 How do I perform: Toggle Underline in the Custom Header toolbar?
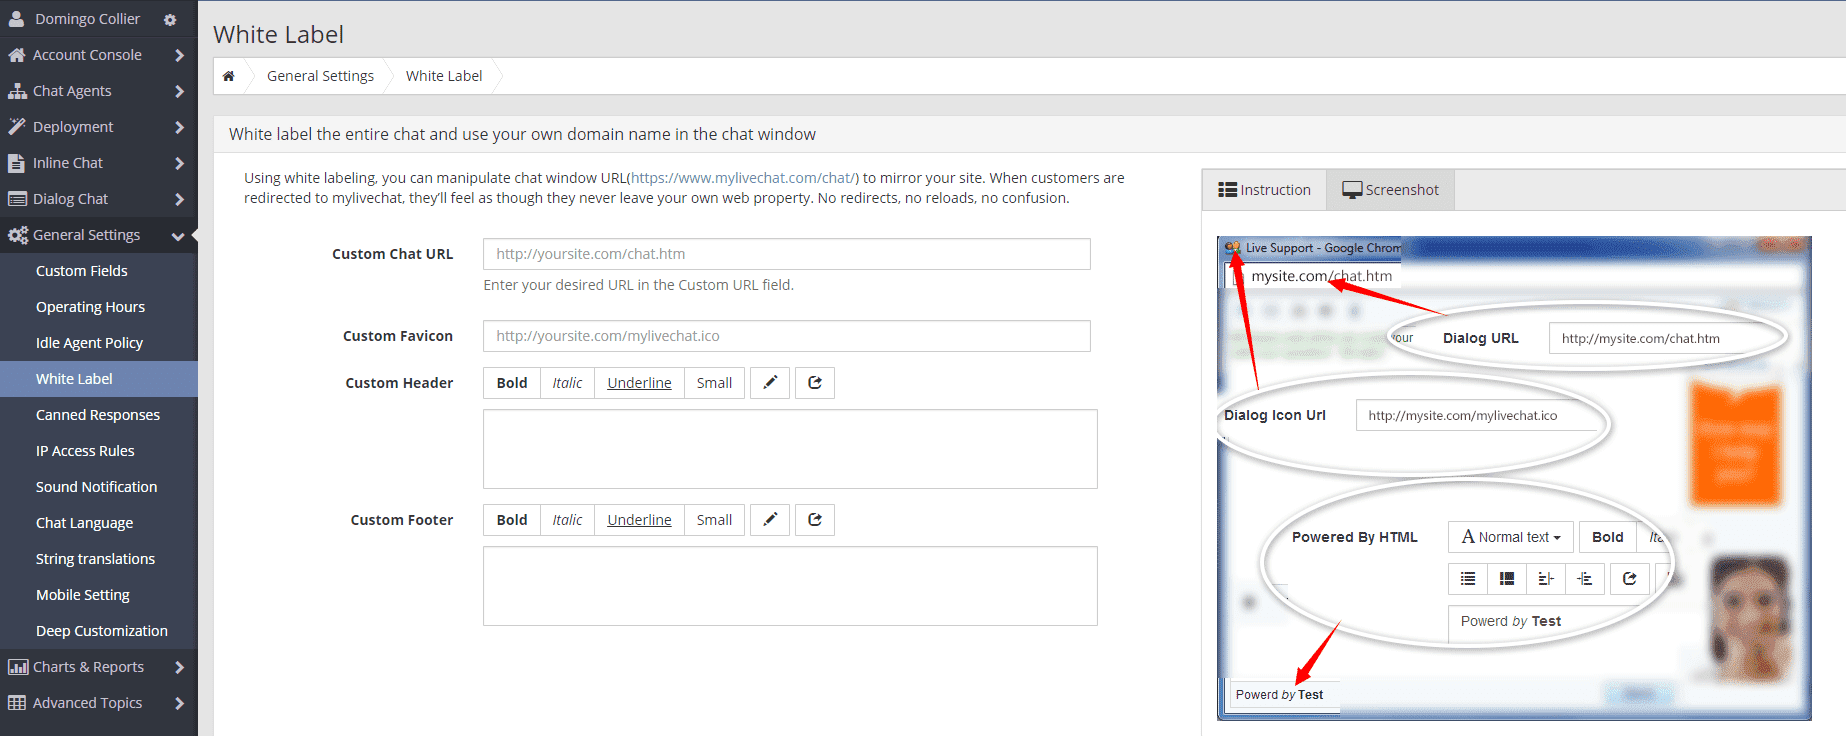click(639, 383)
